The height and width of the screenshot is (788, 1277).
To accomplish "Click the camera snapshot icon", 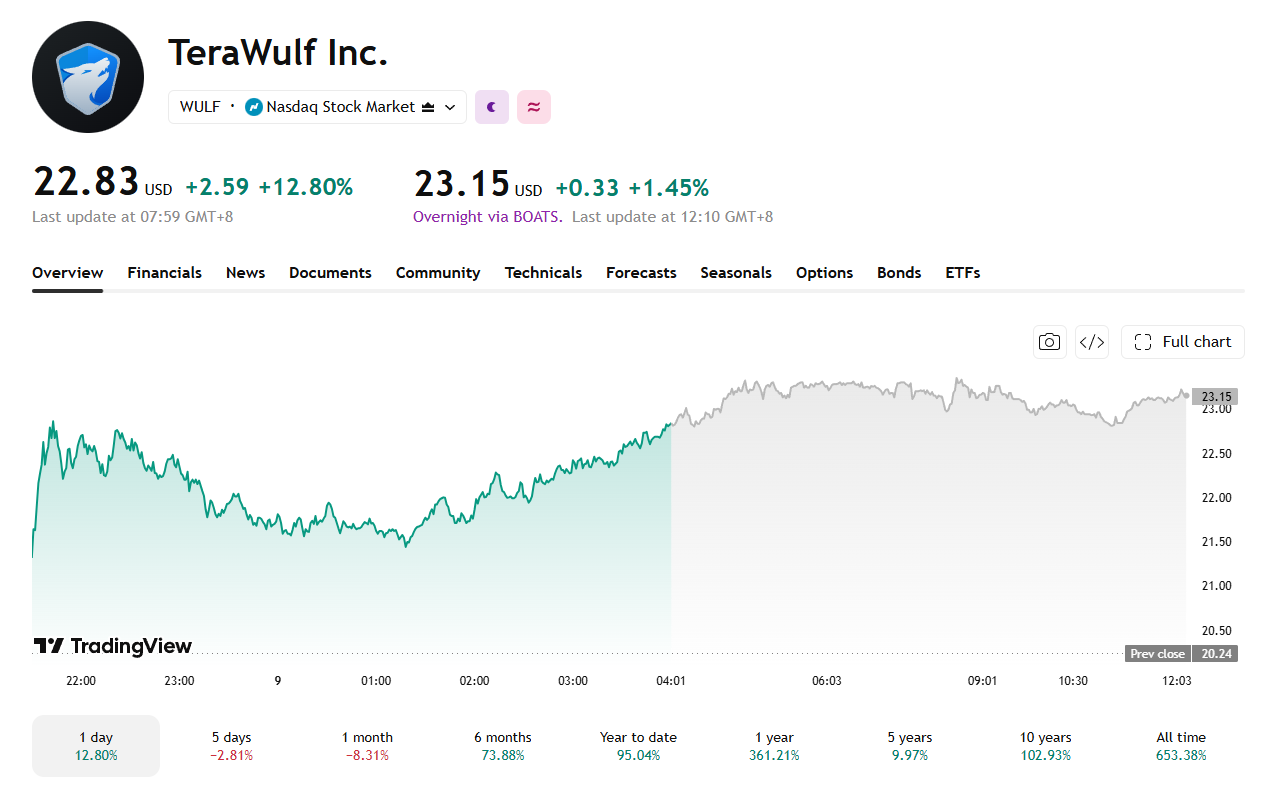I will point(1049,342).
